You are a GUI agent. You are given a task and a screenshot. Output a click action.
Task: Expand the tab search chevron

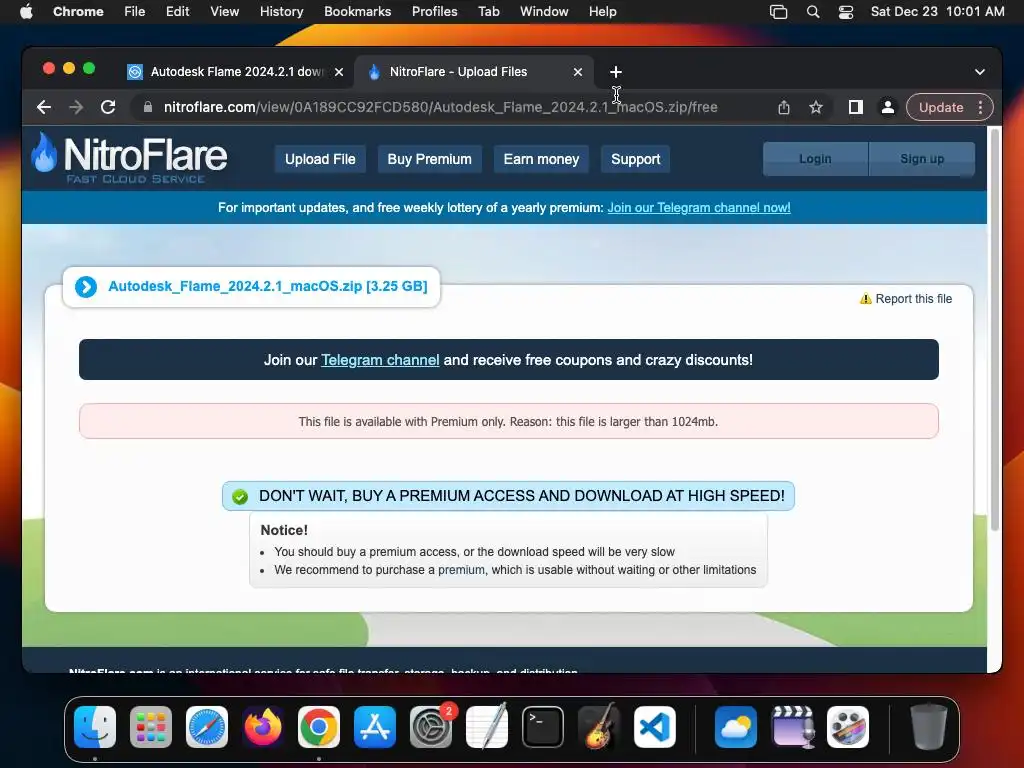pyautogui.click(x=980, y=72)
